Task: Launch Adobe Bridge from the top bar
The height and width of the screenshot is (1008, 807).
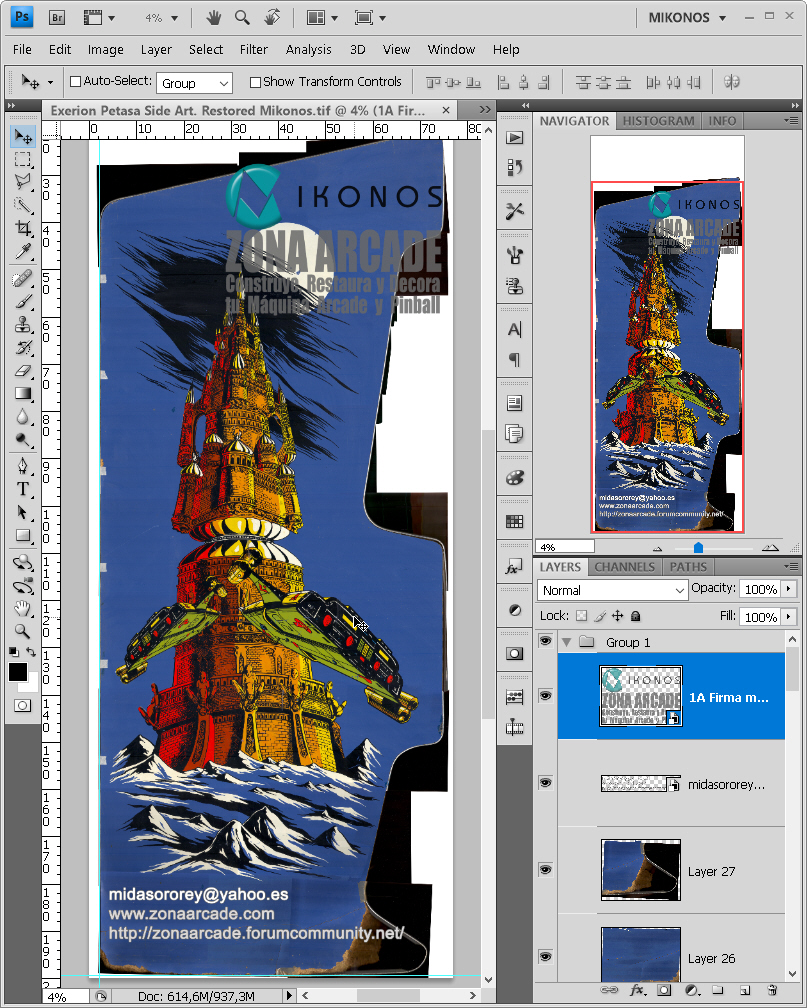Action: pos(57,17)
